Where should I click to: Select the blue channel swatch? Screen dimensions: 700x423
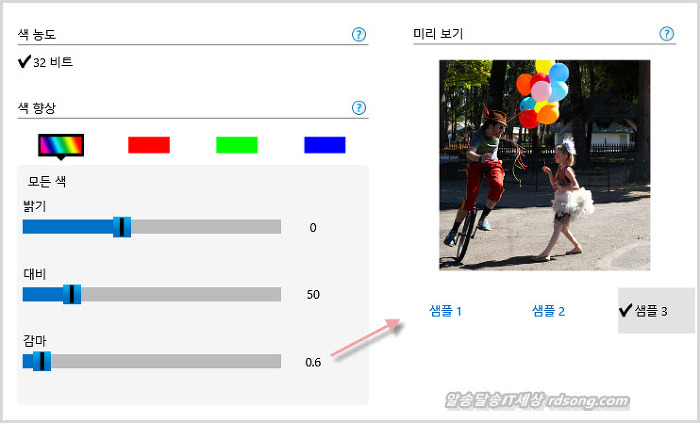pos(325,145)
